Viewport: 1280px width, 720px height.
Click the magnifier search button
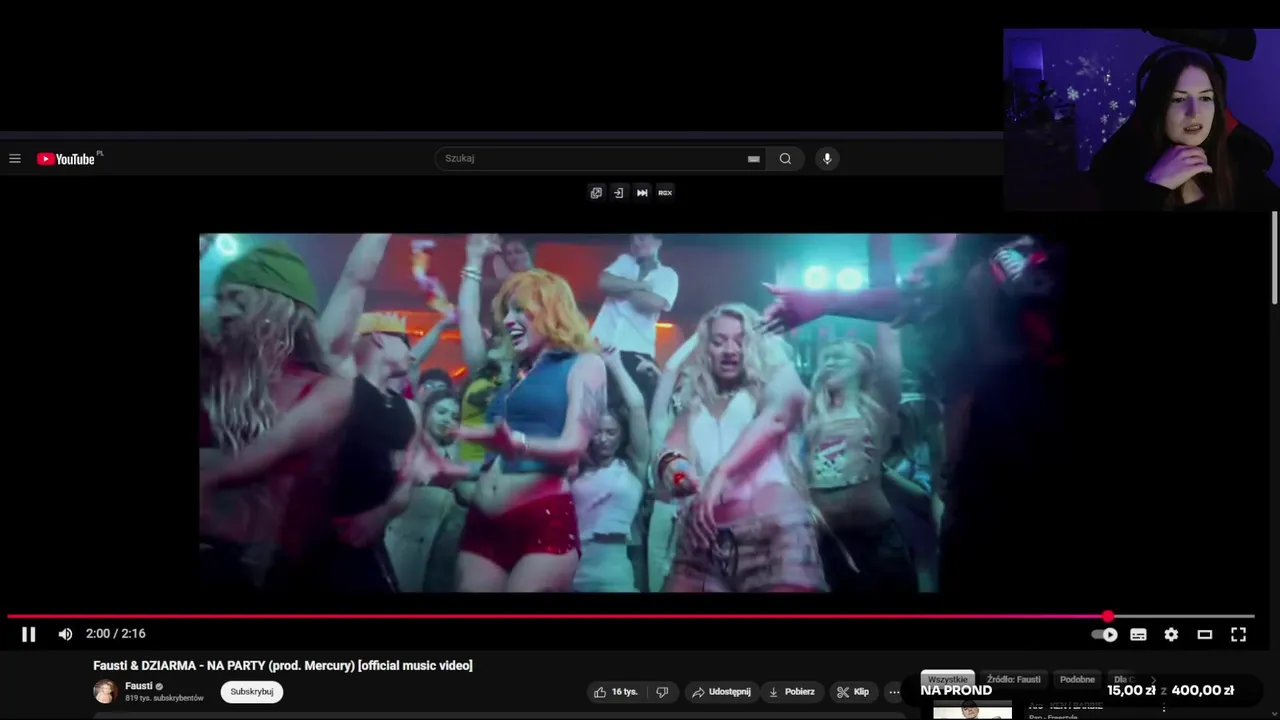click(785, 158)
